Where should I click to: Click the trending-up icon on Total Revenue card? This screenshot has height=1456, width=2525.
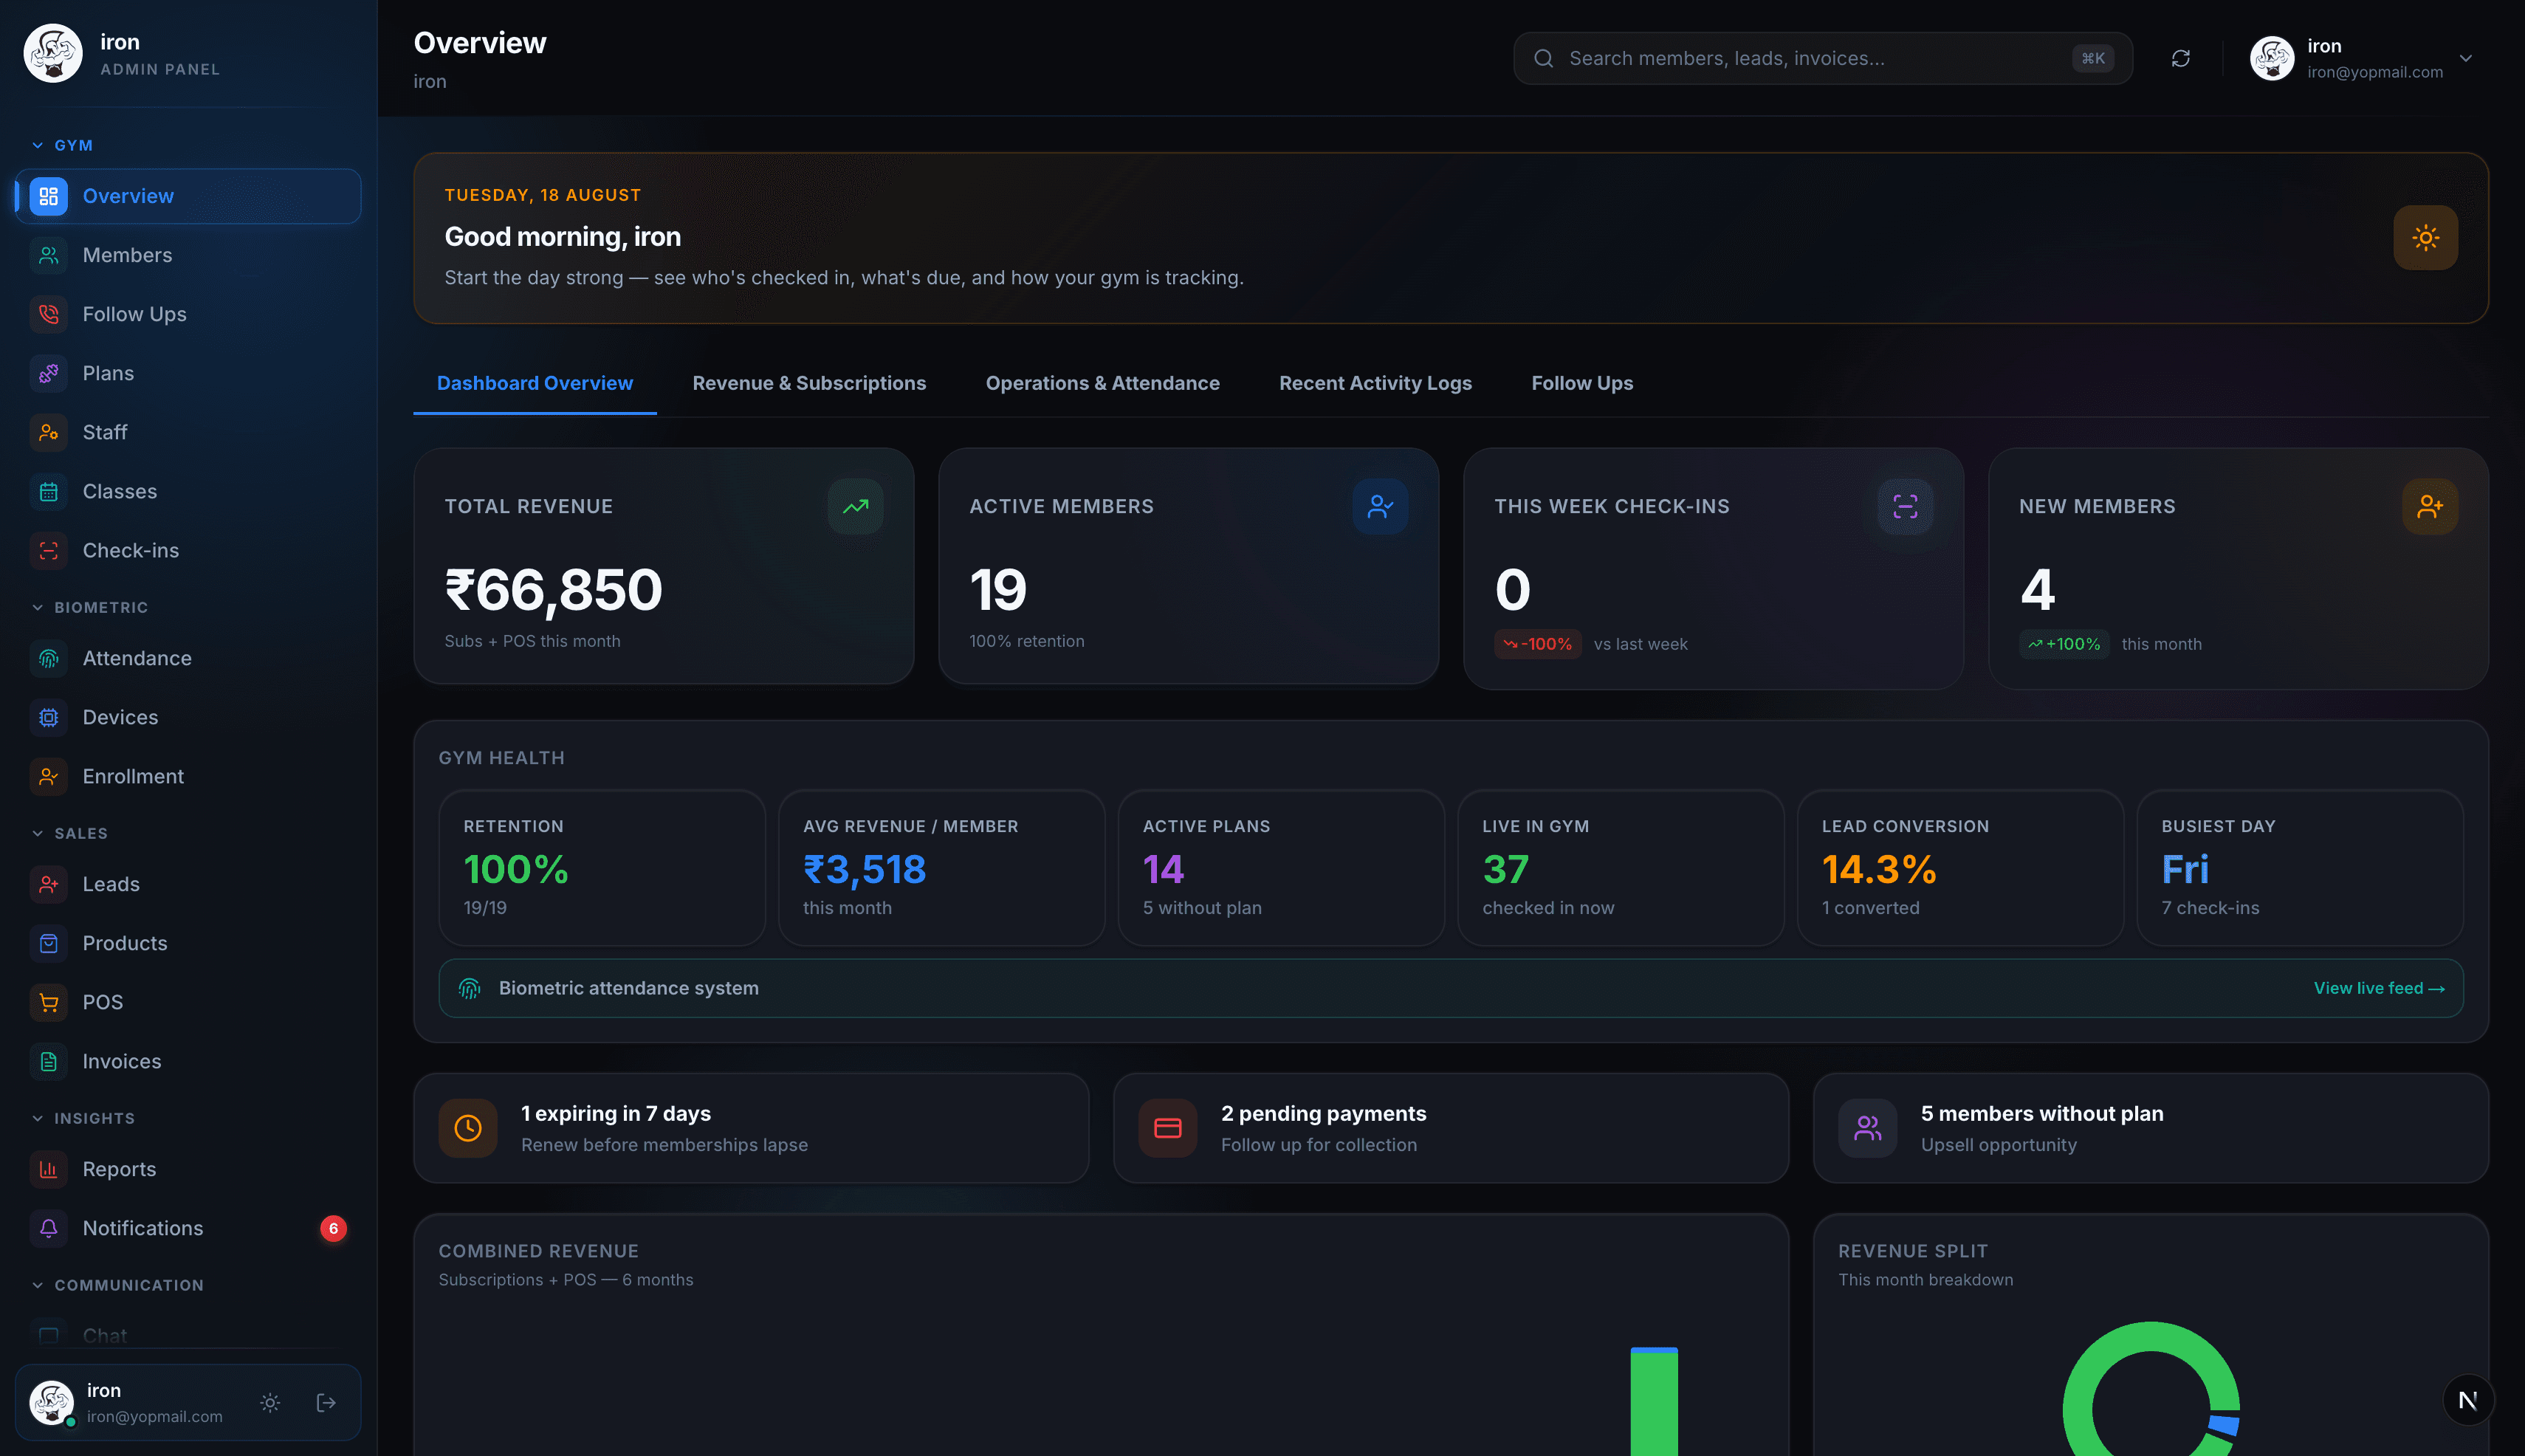[855, 507]
